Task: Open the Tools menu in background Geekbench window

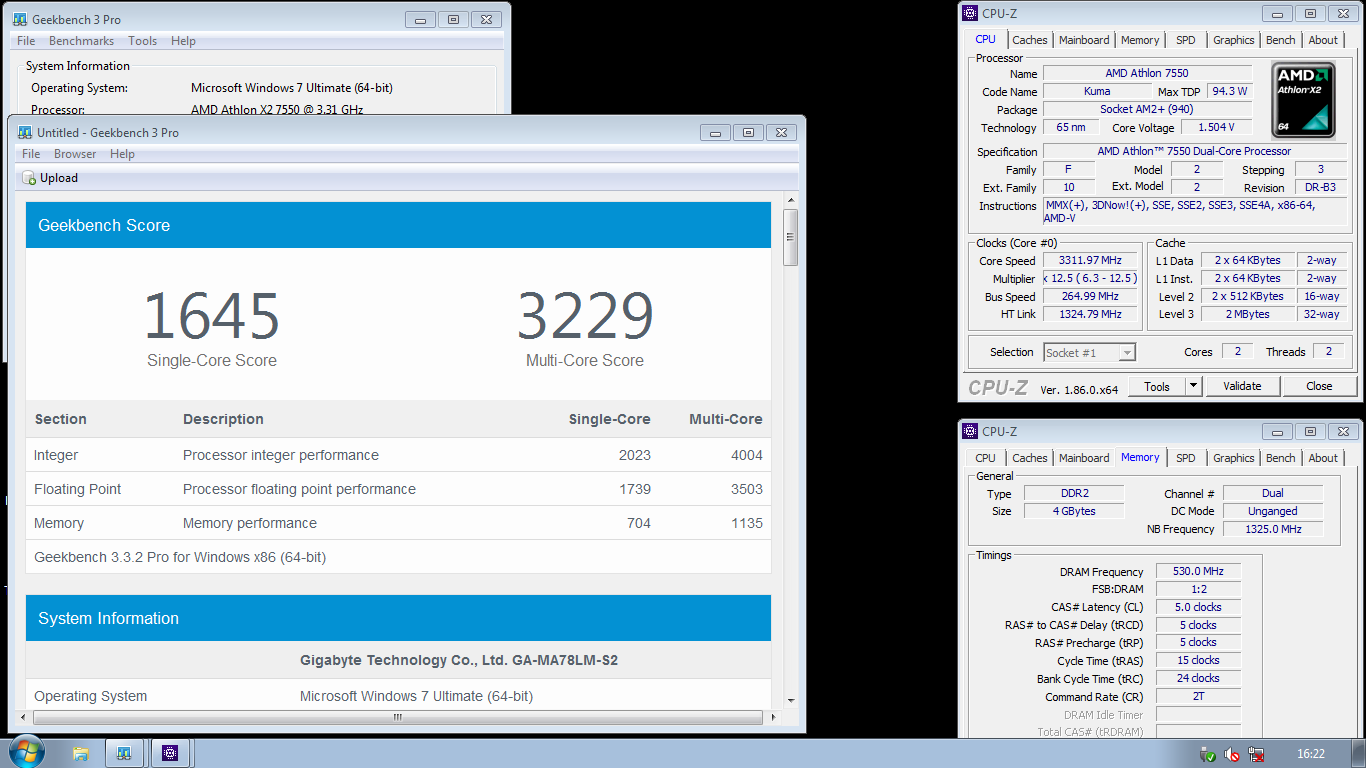Action: [x=142, y=41]
